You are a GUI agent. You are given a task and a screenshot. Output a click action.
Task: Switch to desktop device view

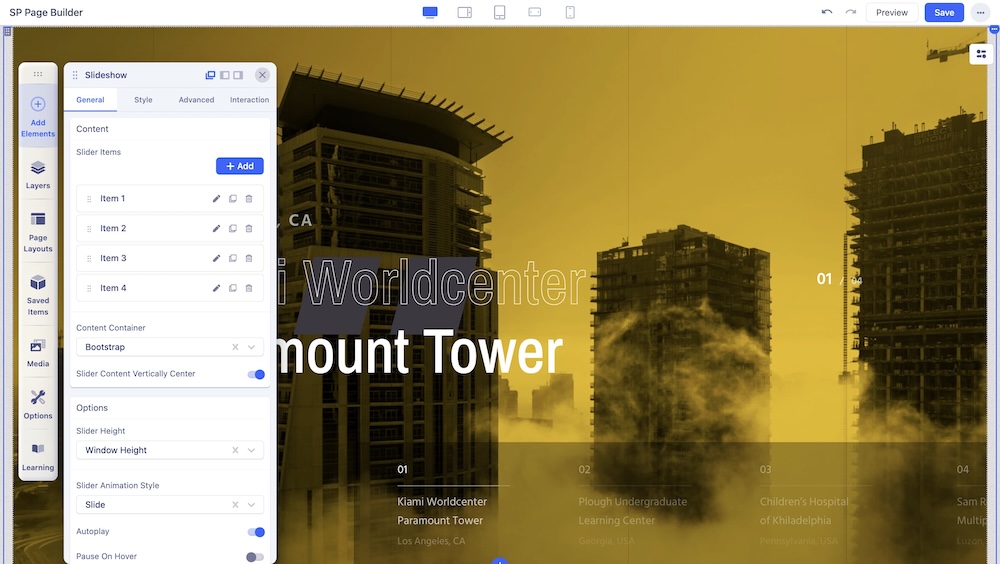point(430,12)
